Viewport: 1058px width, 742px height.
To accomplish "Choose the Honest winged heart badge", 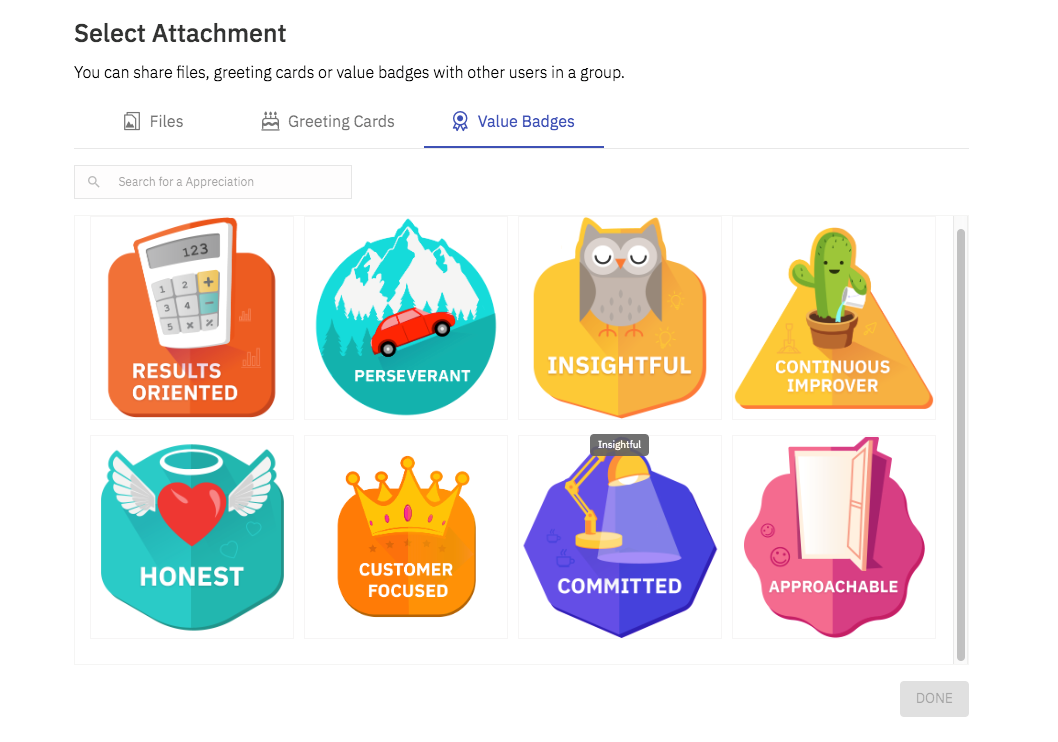I will (192, 537).
